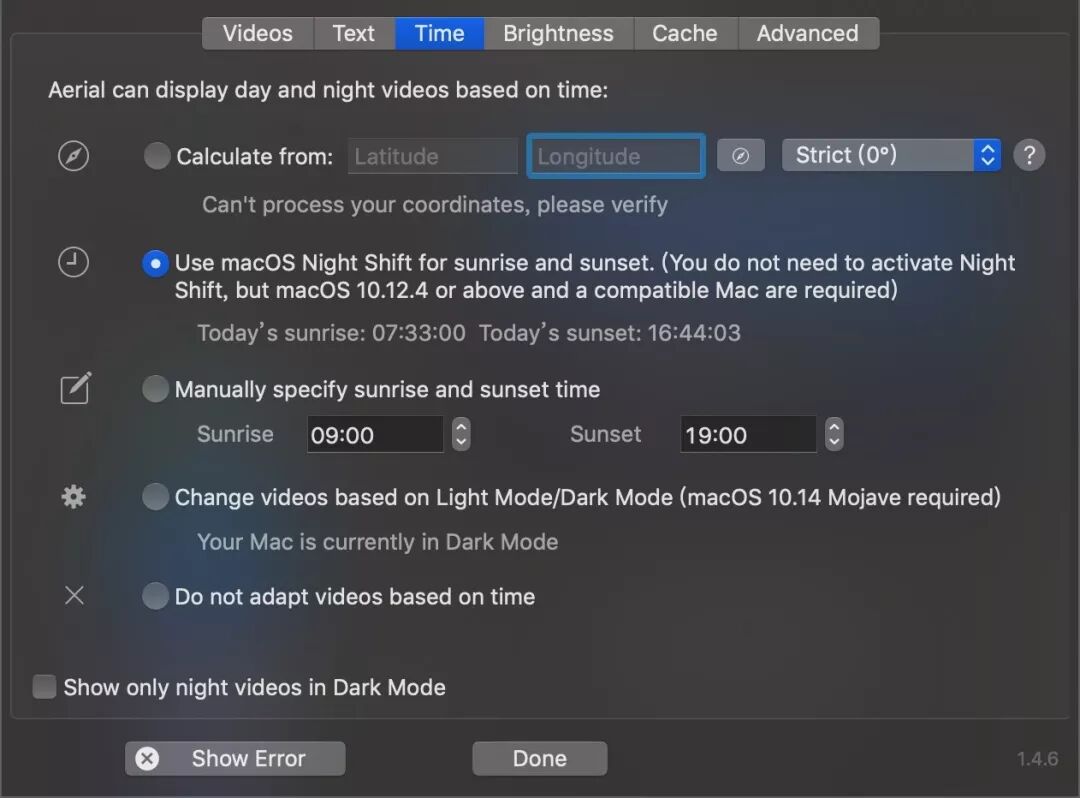
Task: Open the Cache tab
Action: click(x=685, y=33)
